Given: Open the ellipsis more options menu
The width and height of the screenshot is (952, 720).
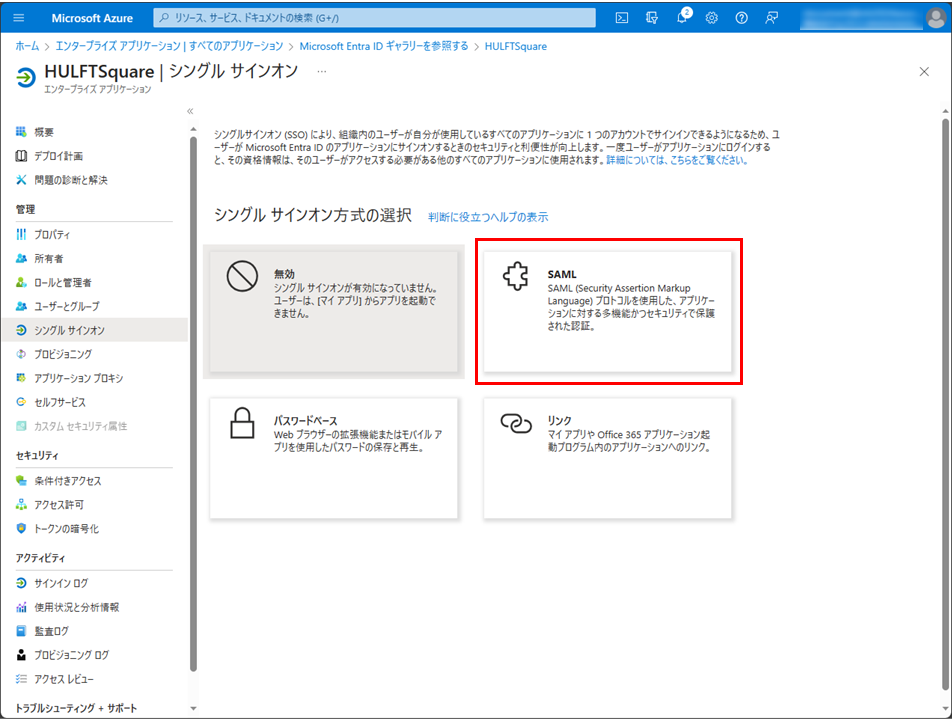Looking at the screenshot, I should tap(321, 72).
